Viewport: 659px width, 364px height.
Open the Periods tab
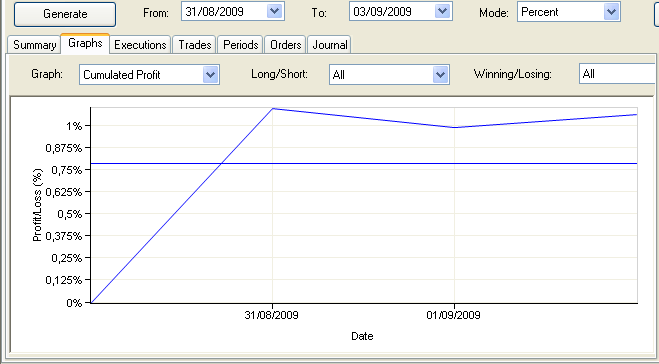240,45
